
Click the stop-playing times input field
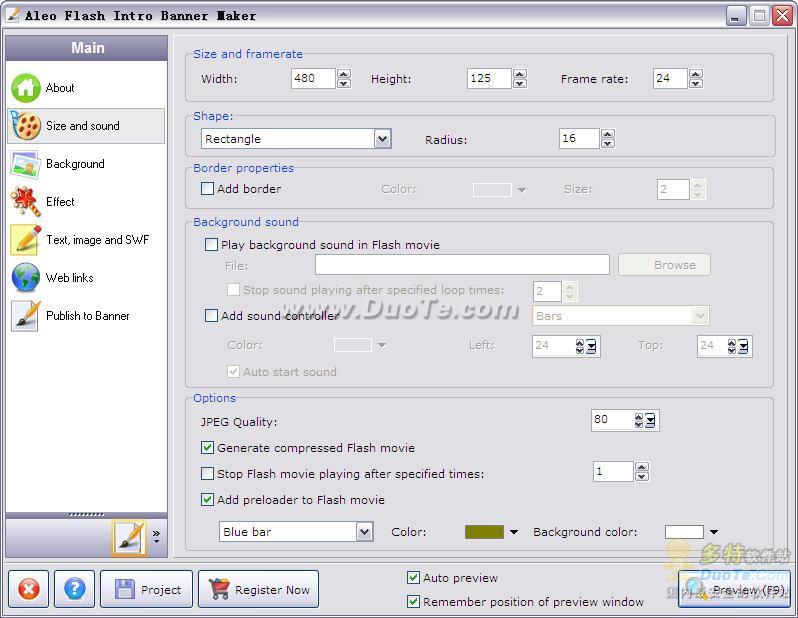click(613, 471)
